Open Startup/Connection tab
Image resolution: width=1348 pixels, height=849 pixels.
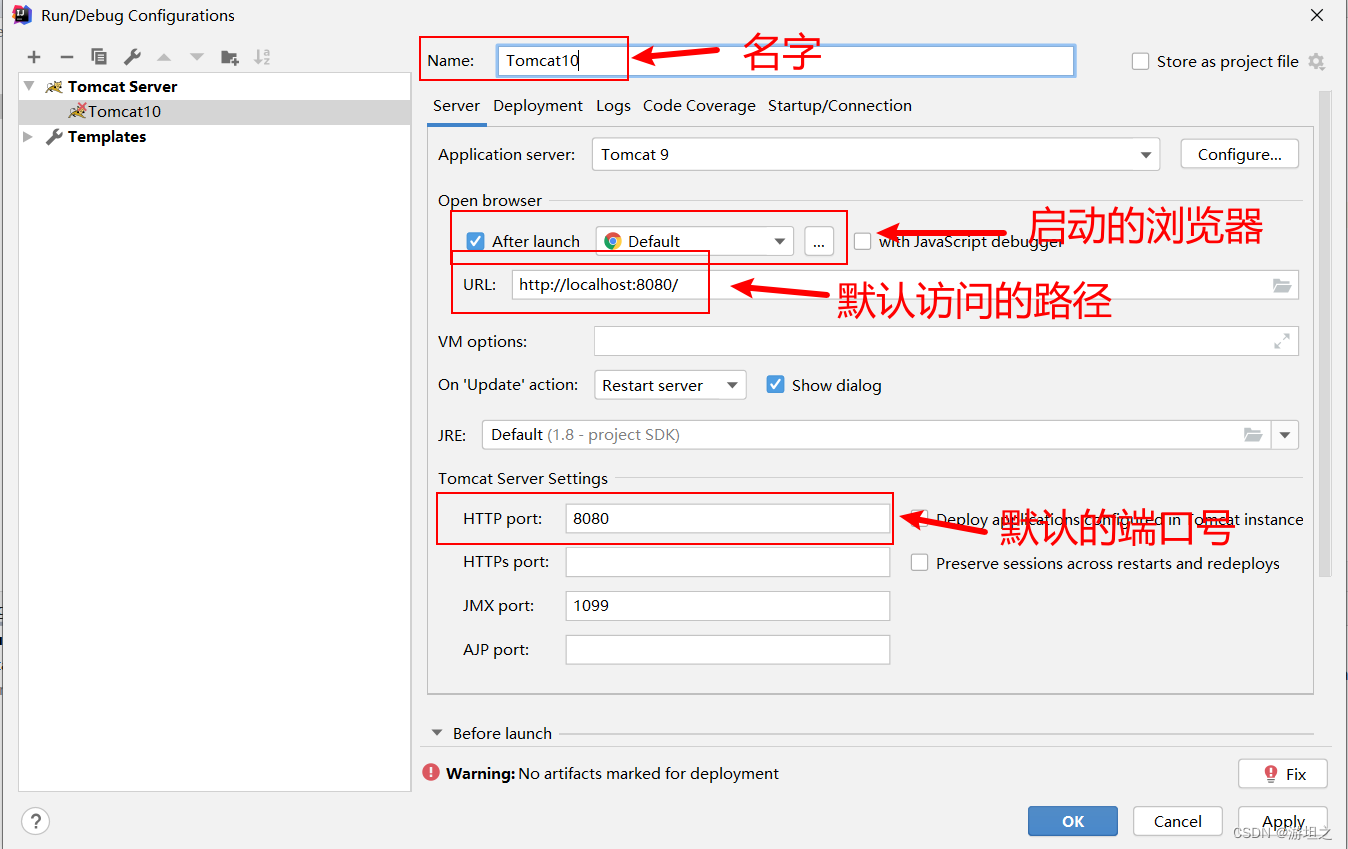pyautogui.click(x=840, y=106)
